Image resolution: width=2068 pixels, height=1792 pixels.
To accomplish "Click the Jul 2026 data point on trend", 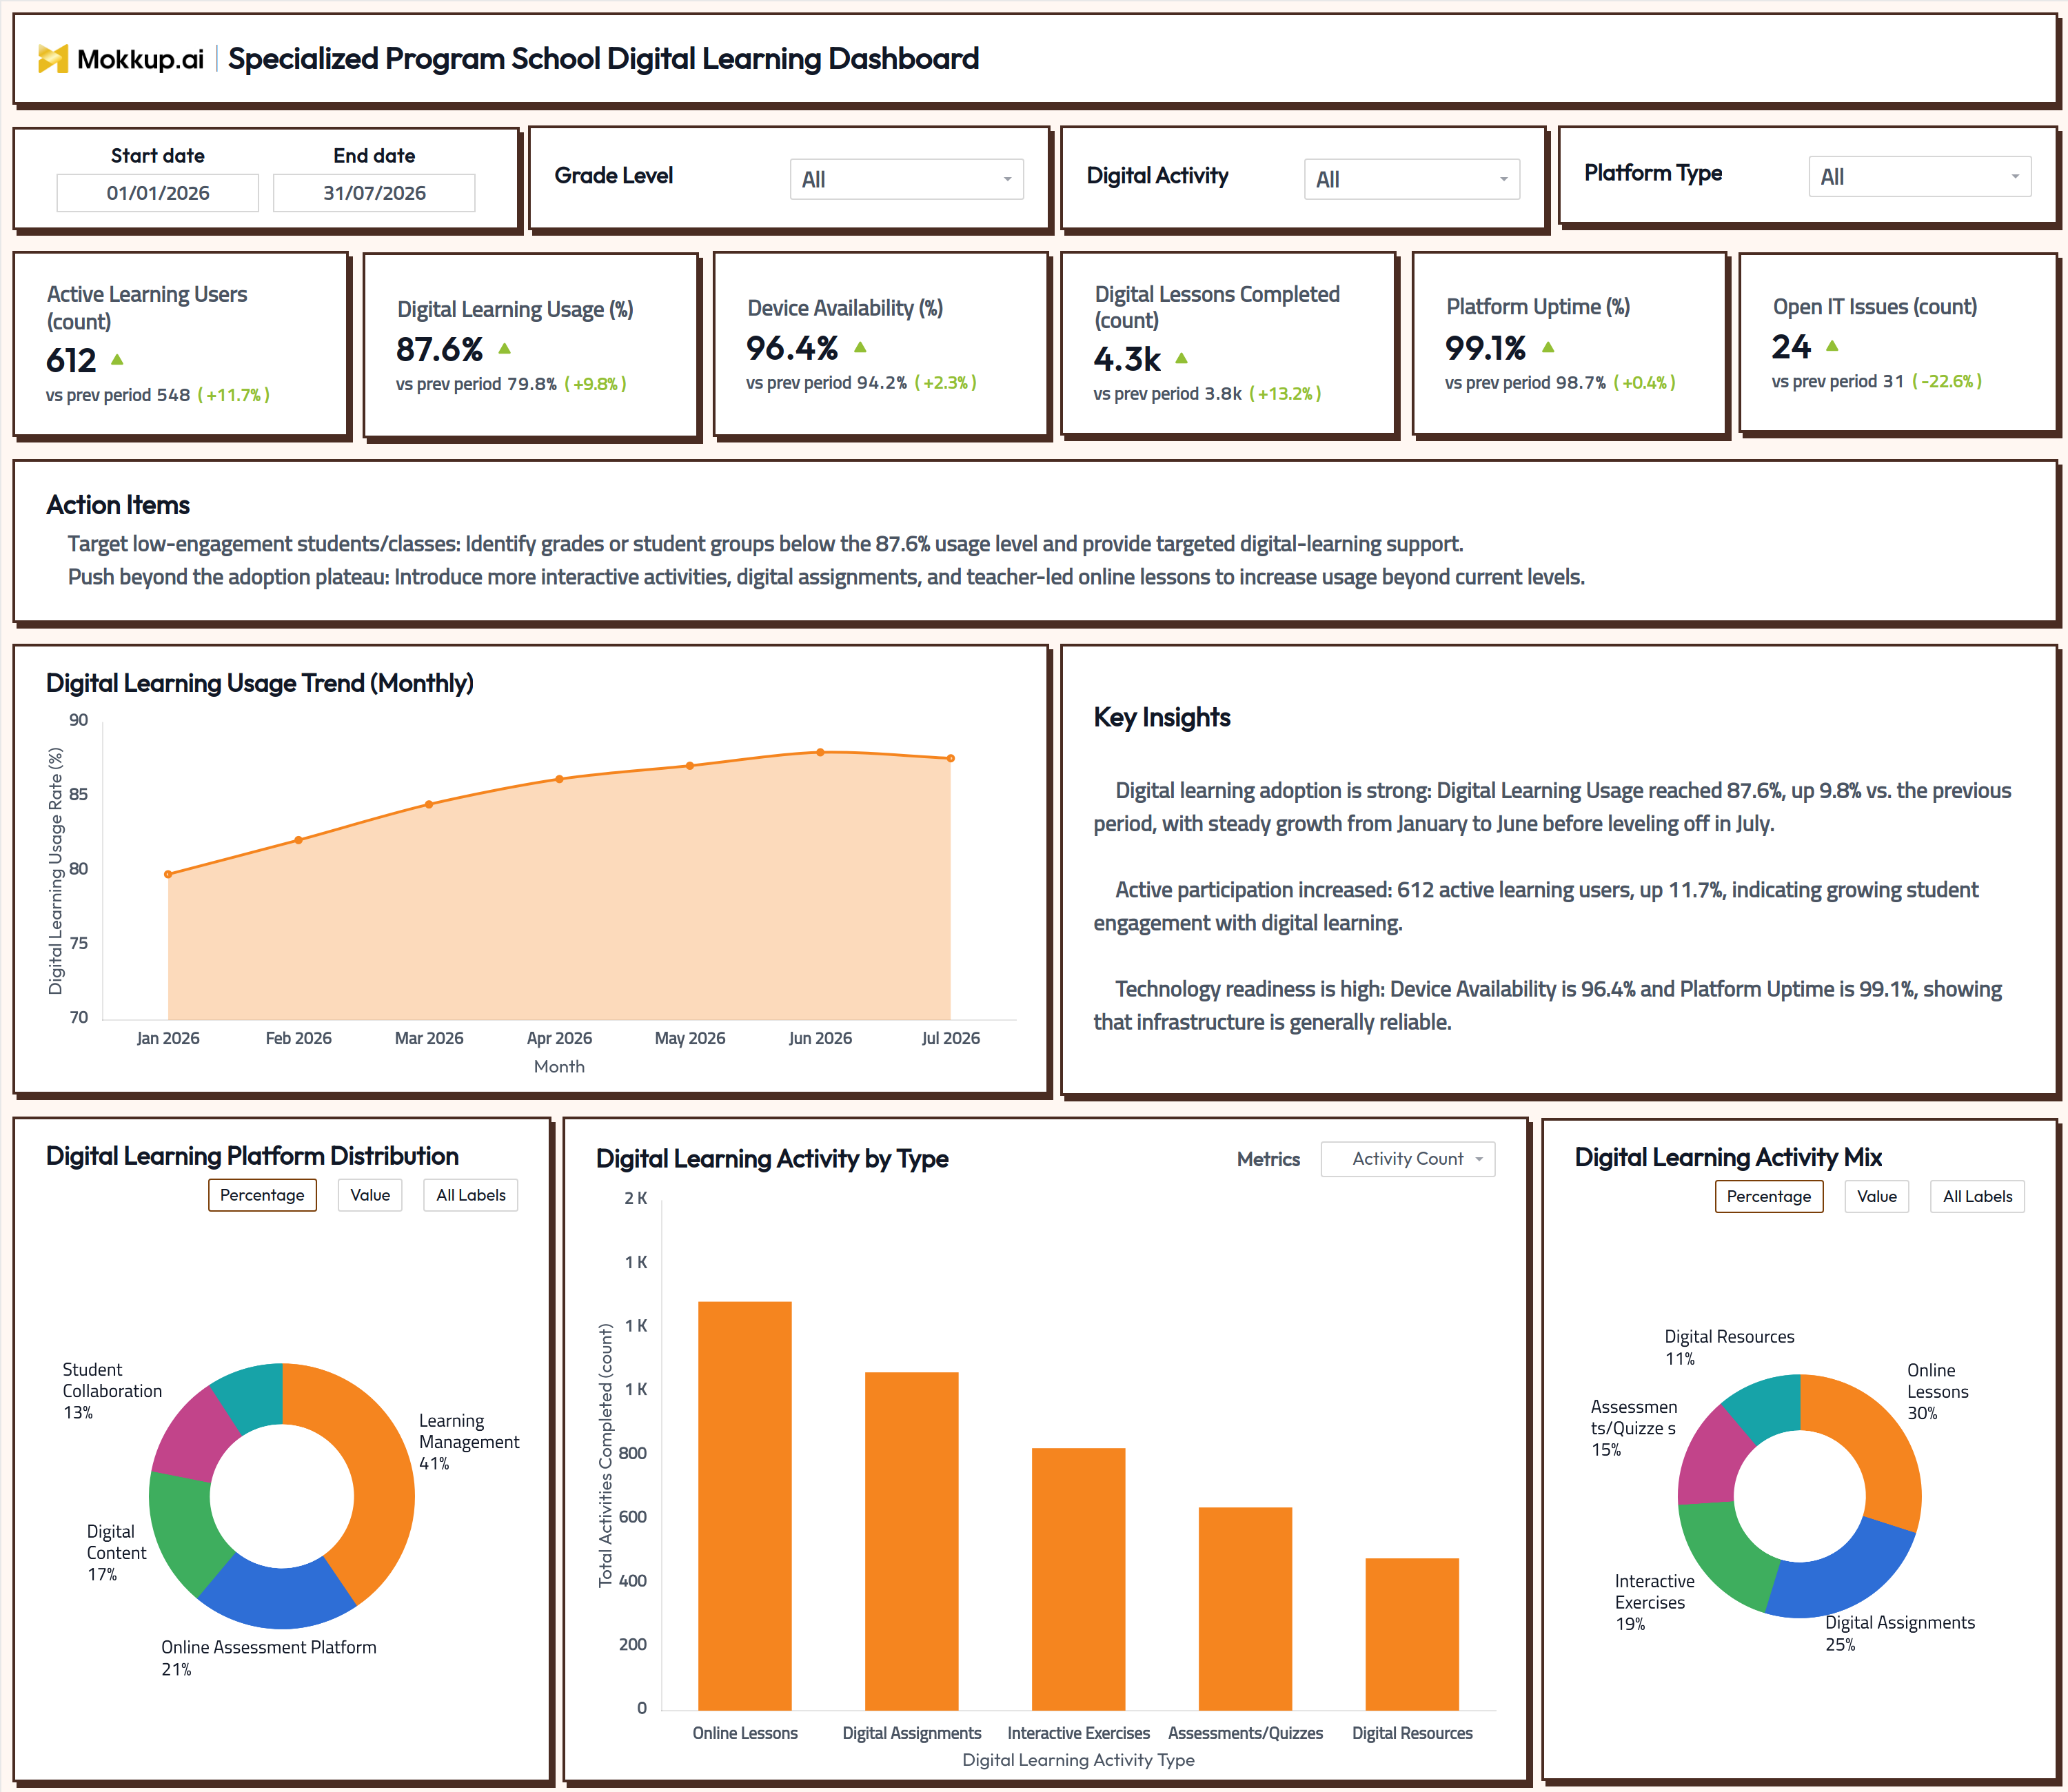I will pos(950,758).
